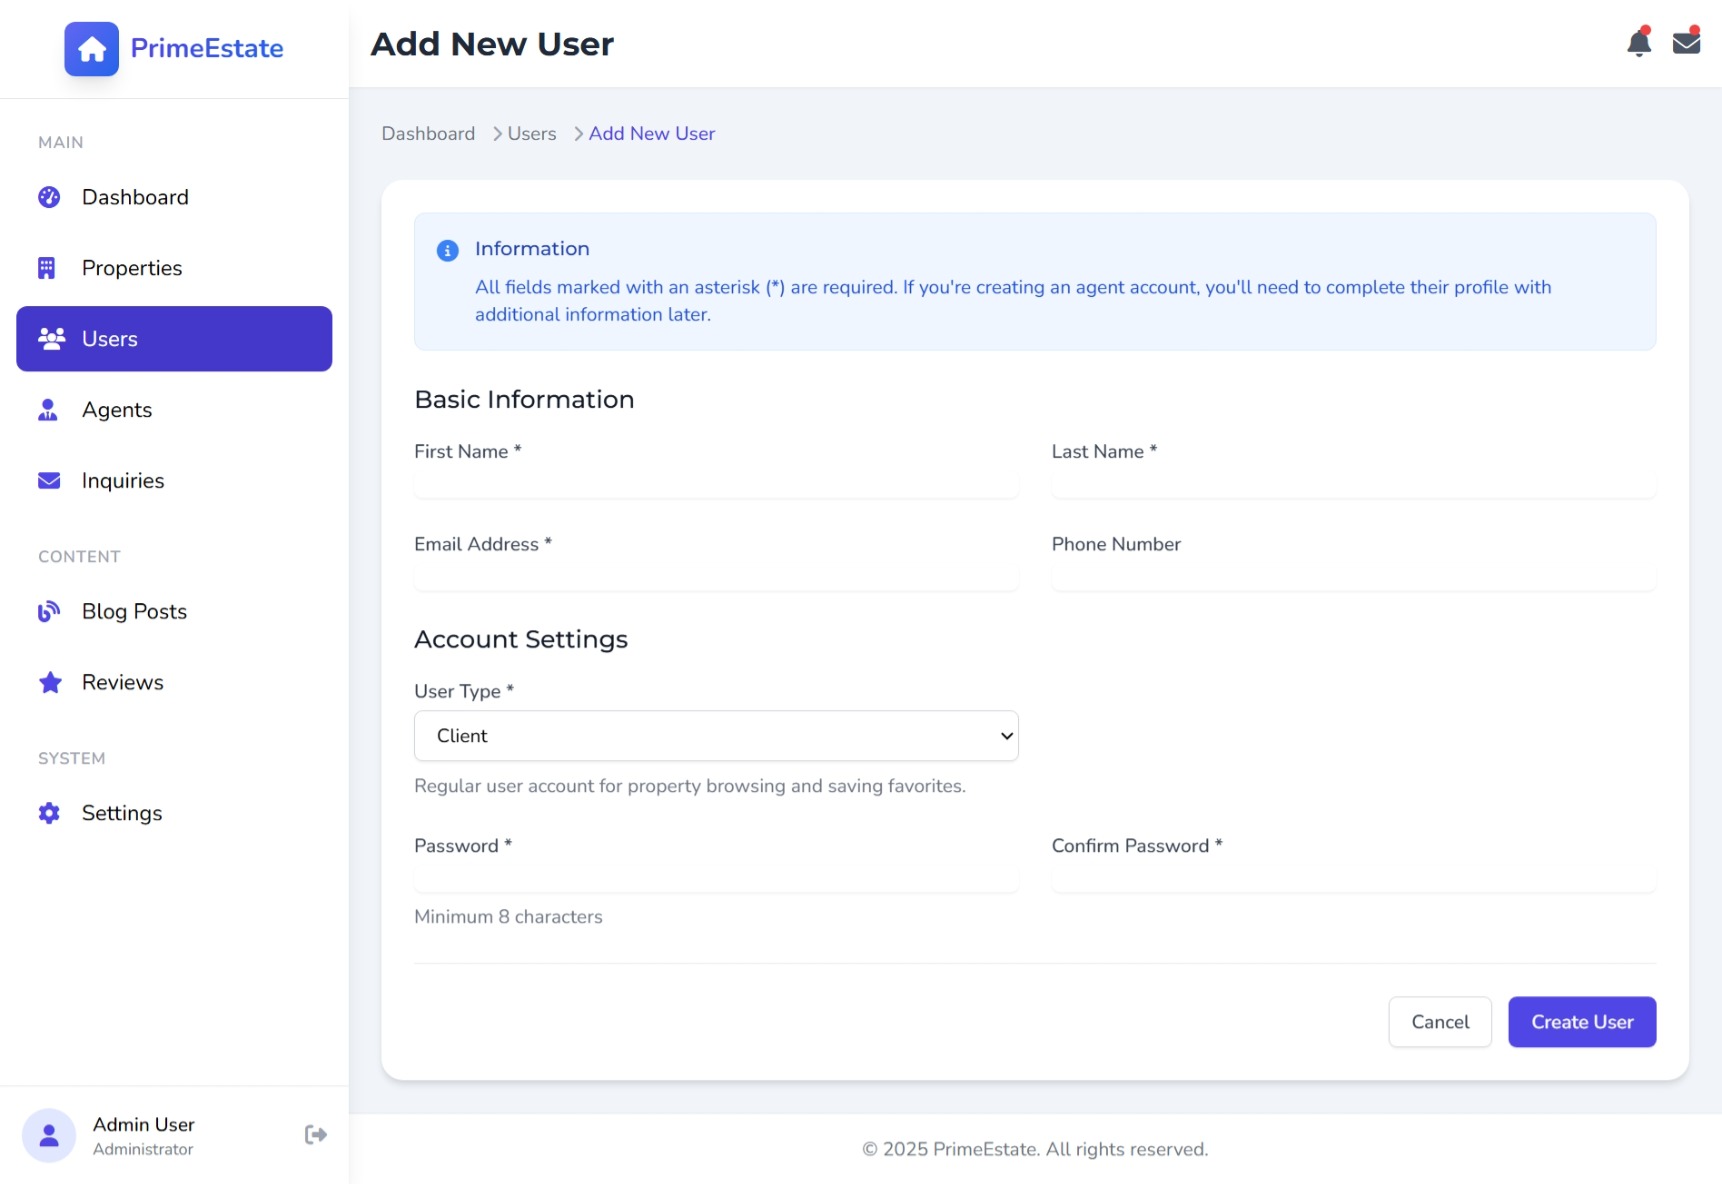Click the Users breadcrumb link

click(531, 133)
